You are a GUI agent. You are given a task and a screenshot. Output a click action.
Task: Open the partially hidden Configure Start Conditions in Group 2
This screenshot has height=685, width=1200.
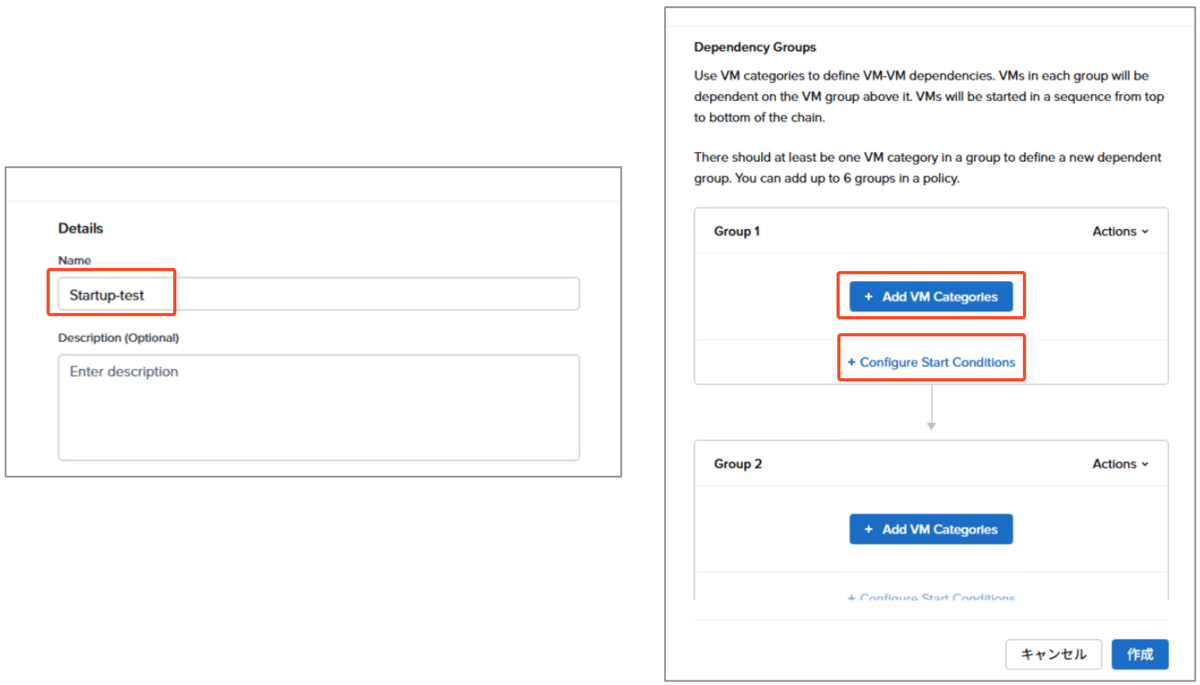click(931, 597)
